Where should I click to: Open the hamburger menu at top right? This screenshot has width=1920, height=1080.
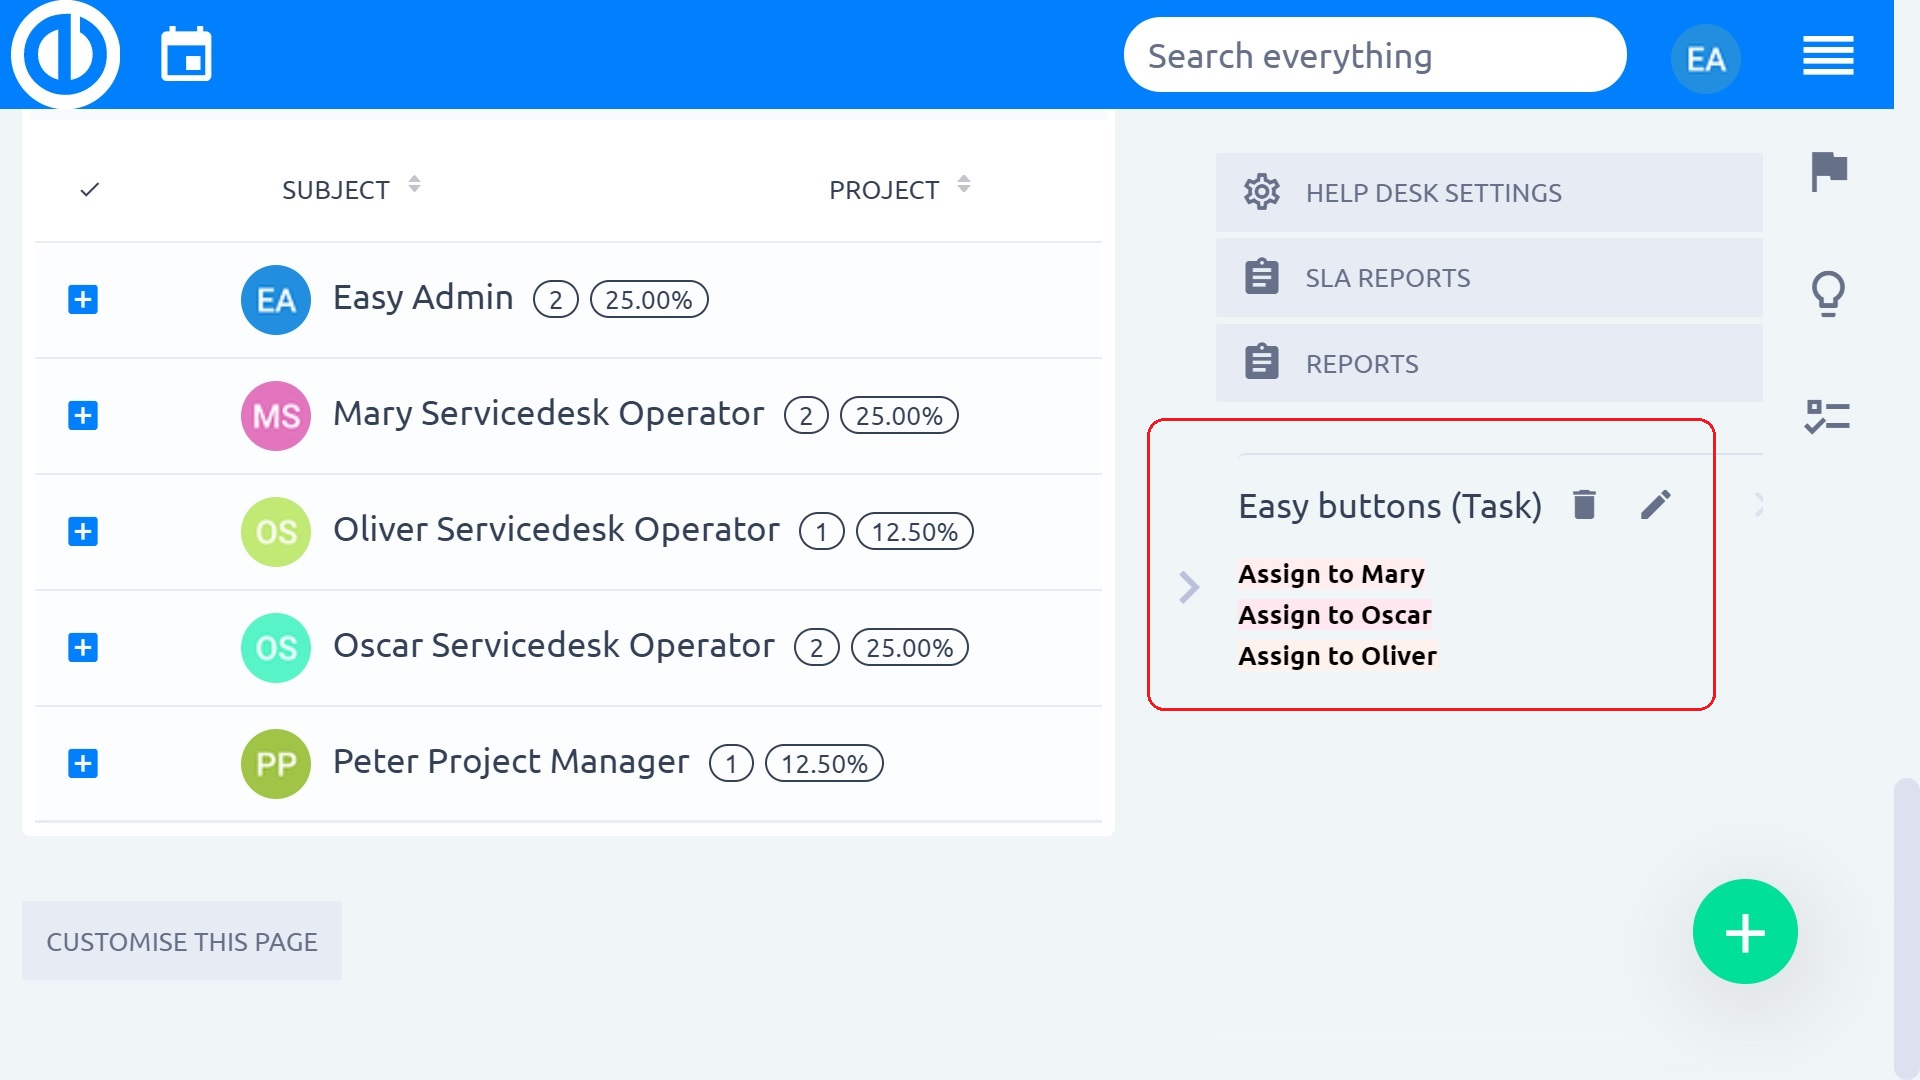click(1828, 57)
